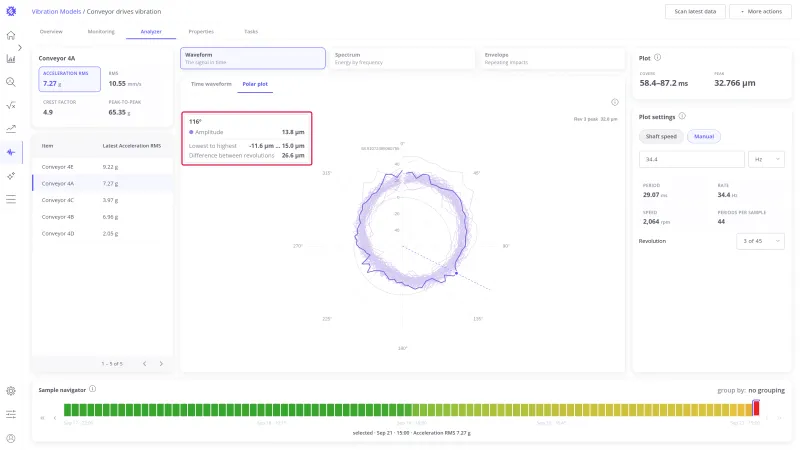Click the 34.4 frequency input field

(x=691, y=159)
